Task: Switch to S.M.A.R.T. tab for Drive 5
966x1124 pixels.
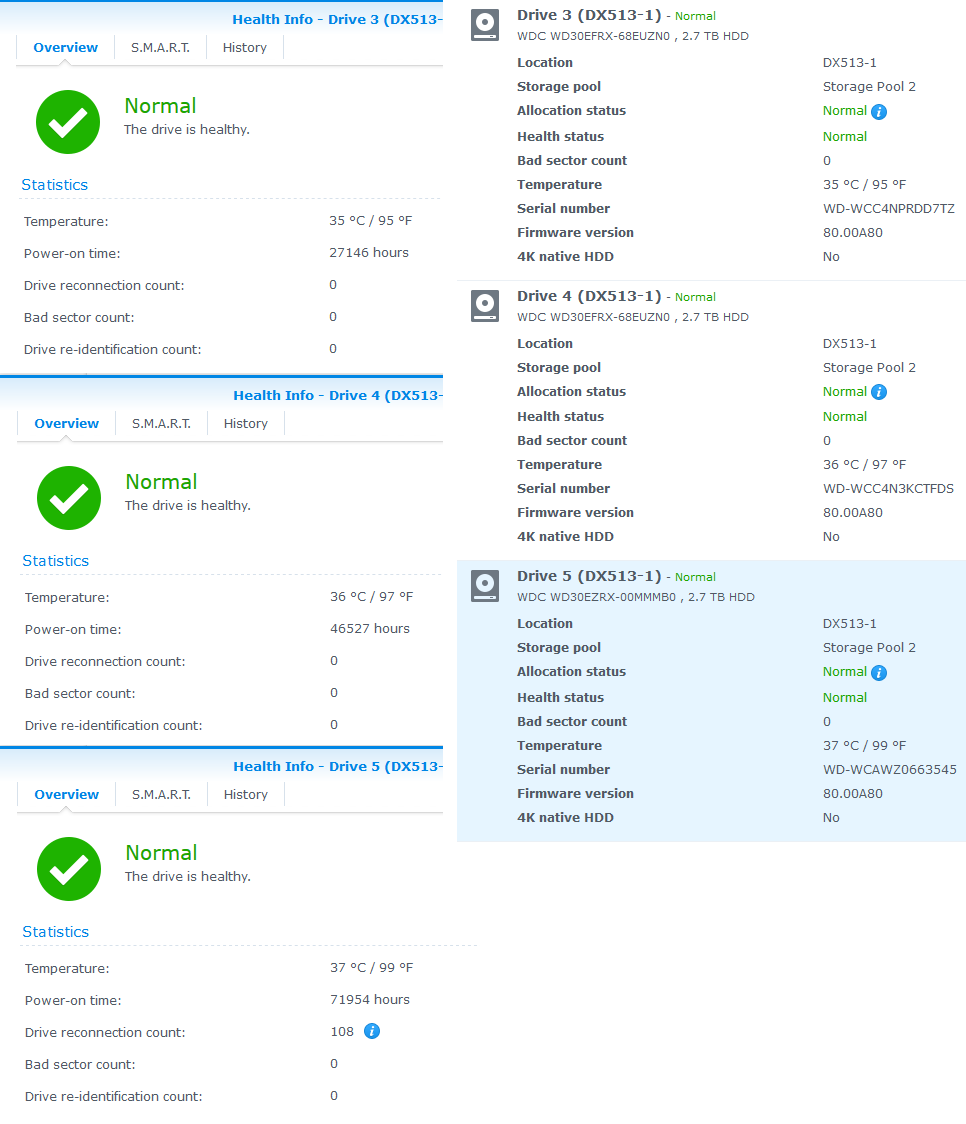Action: [x=161, y=794]
